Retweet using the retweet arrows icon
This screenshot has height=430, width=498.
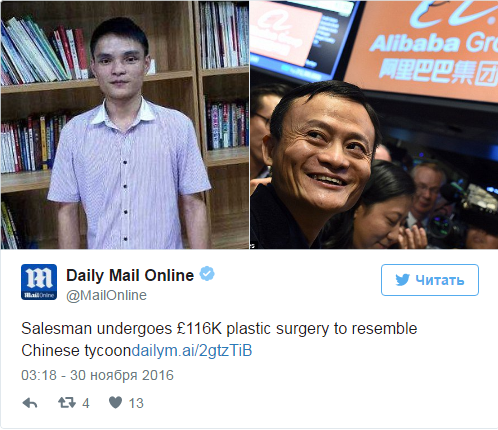pos(67,403)
